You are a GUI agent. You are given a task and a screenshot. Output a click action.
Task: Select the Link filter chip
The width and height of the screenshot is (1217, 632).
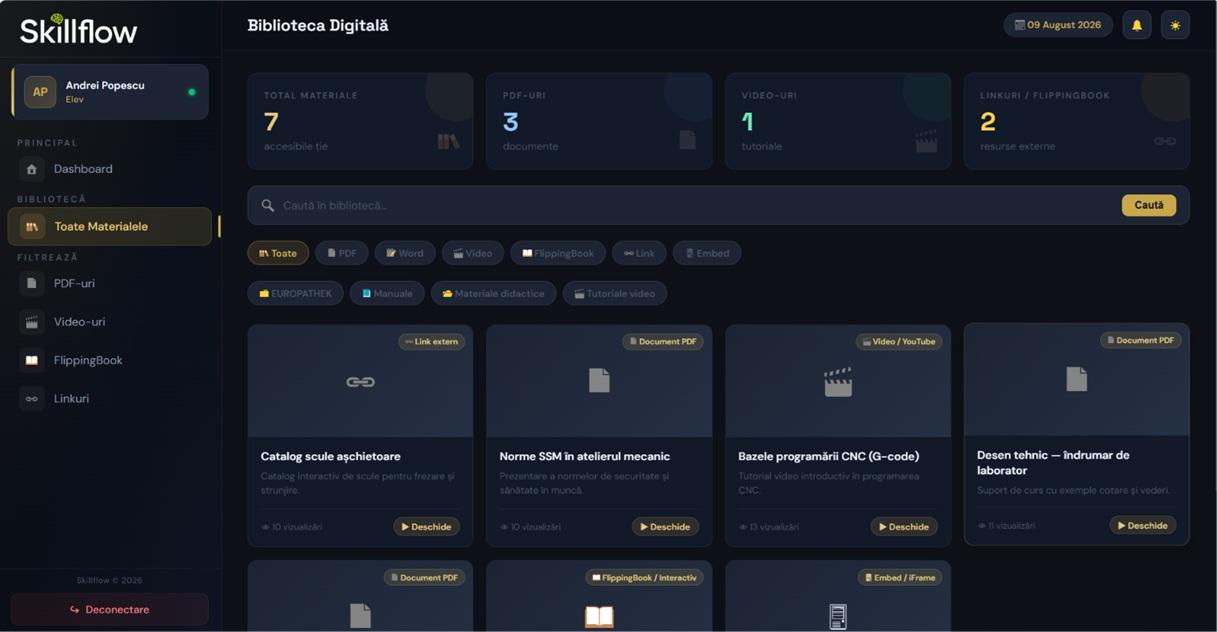(639, 253)
